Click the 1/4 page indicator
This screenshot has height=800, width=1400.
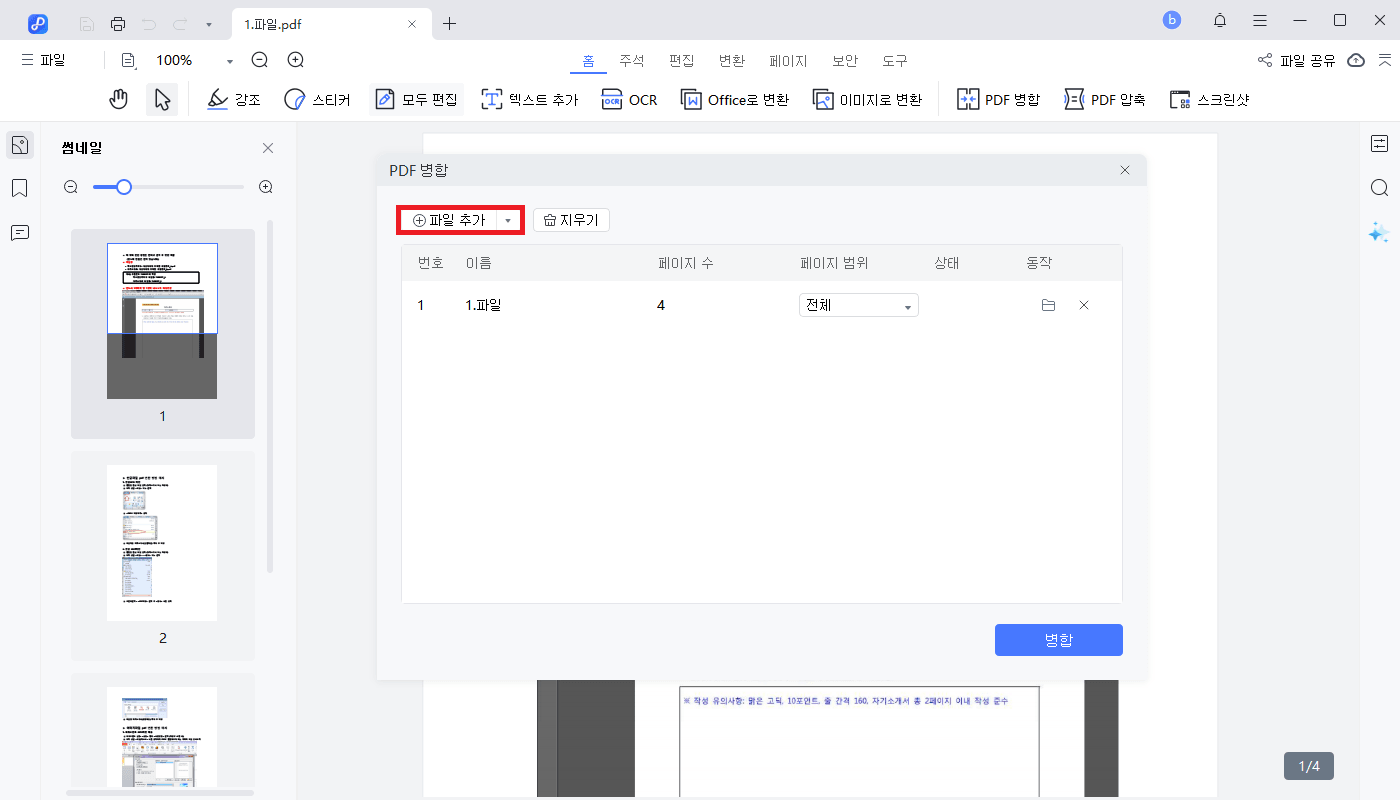1309,766
